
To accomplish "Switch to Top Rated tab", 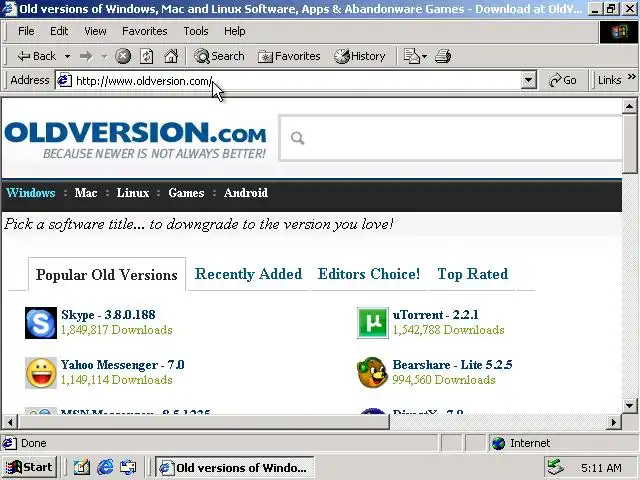I will [x=473, y=274].
